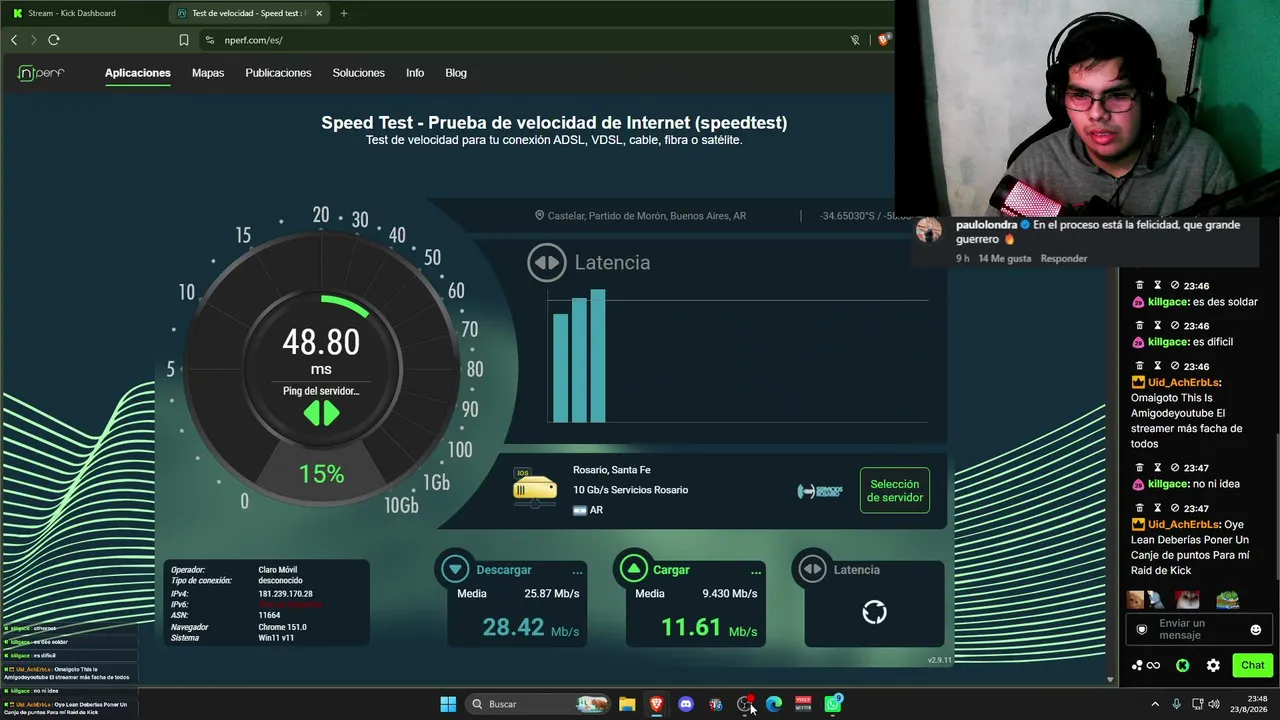Click username Uid_AchErbLs in the Omaigoto message

click(x=1183, y=383)
